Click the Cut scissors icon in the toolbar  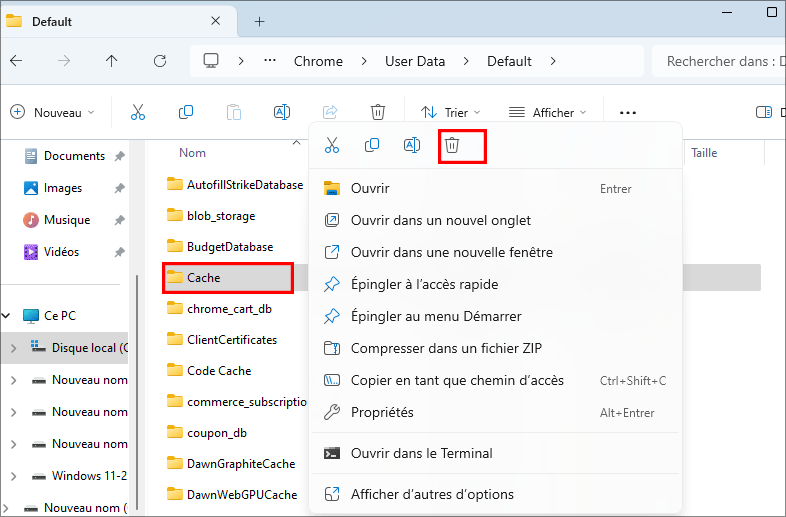(x=138, y=112)
